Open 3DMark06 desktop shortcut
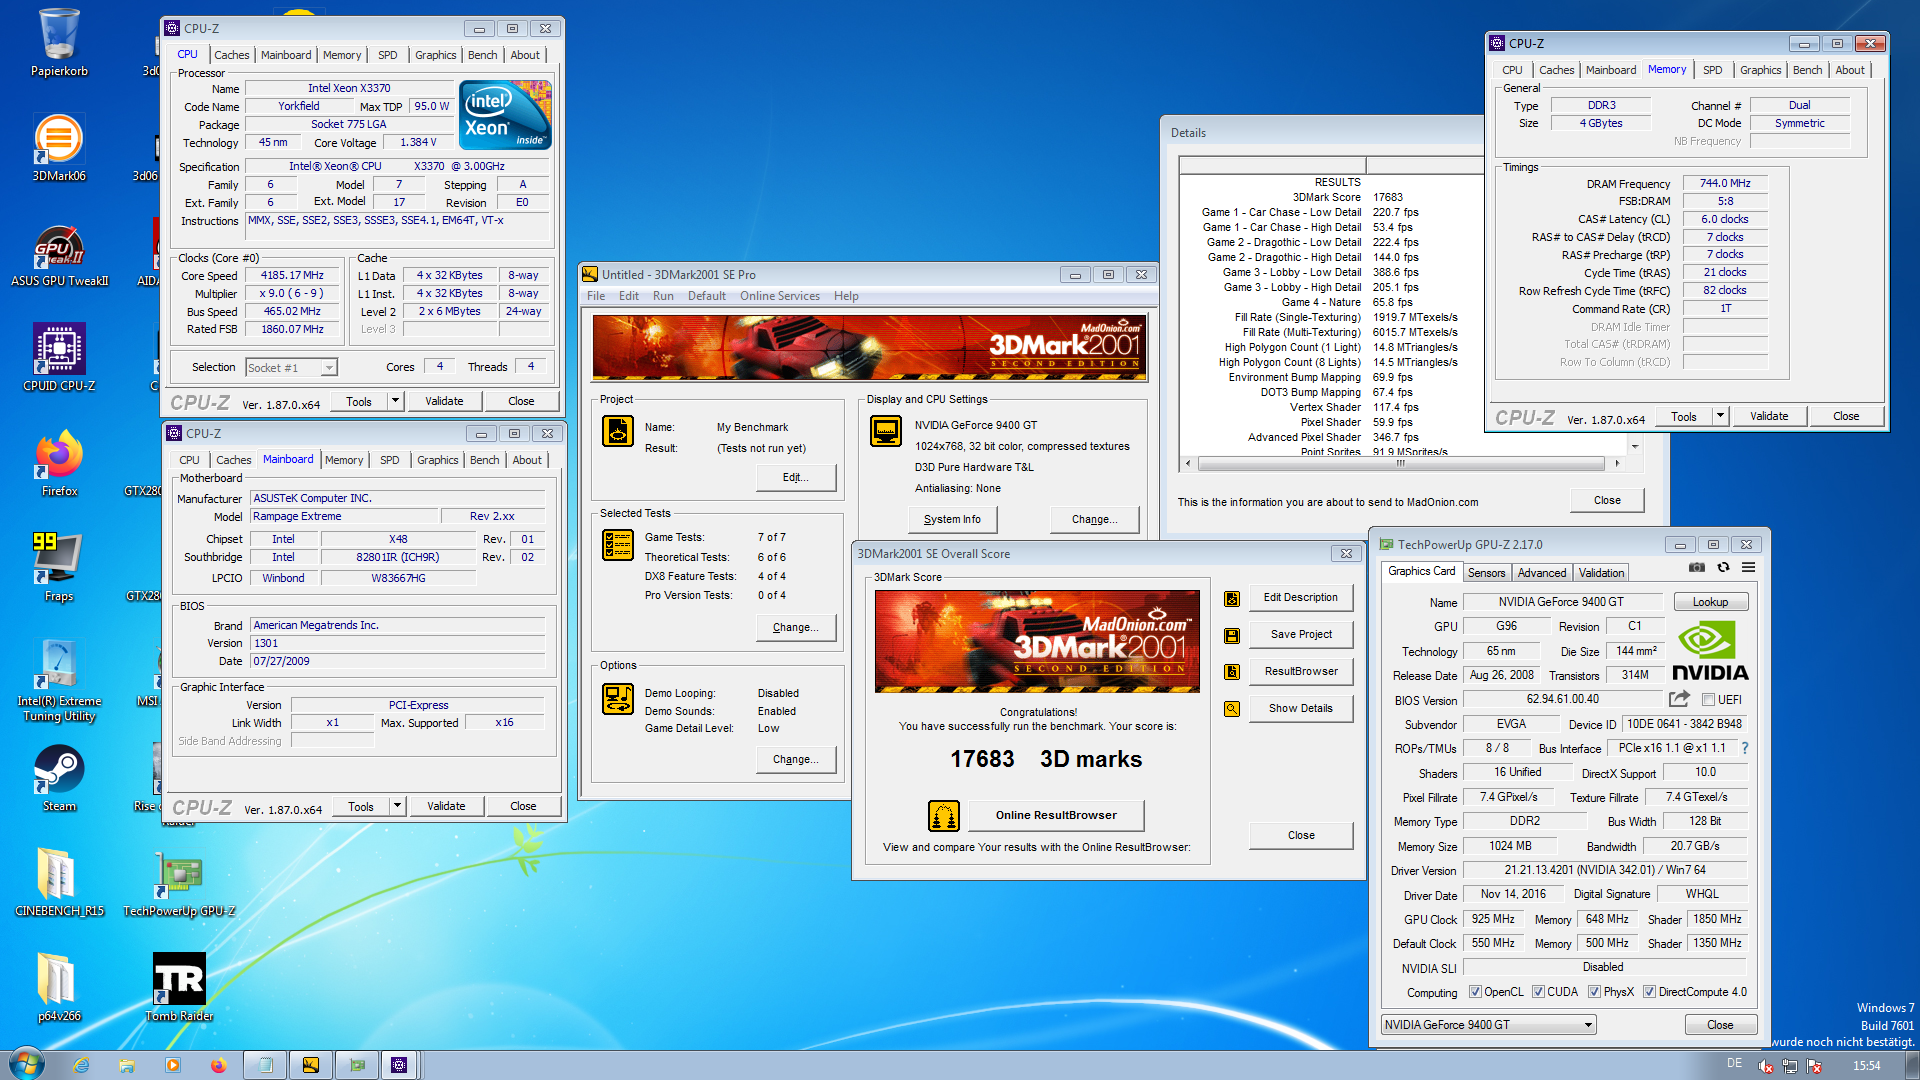 tap(59, 148)
